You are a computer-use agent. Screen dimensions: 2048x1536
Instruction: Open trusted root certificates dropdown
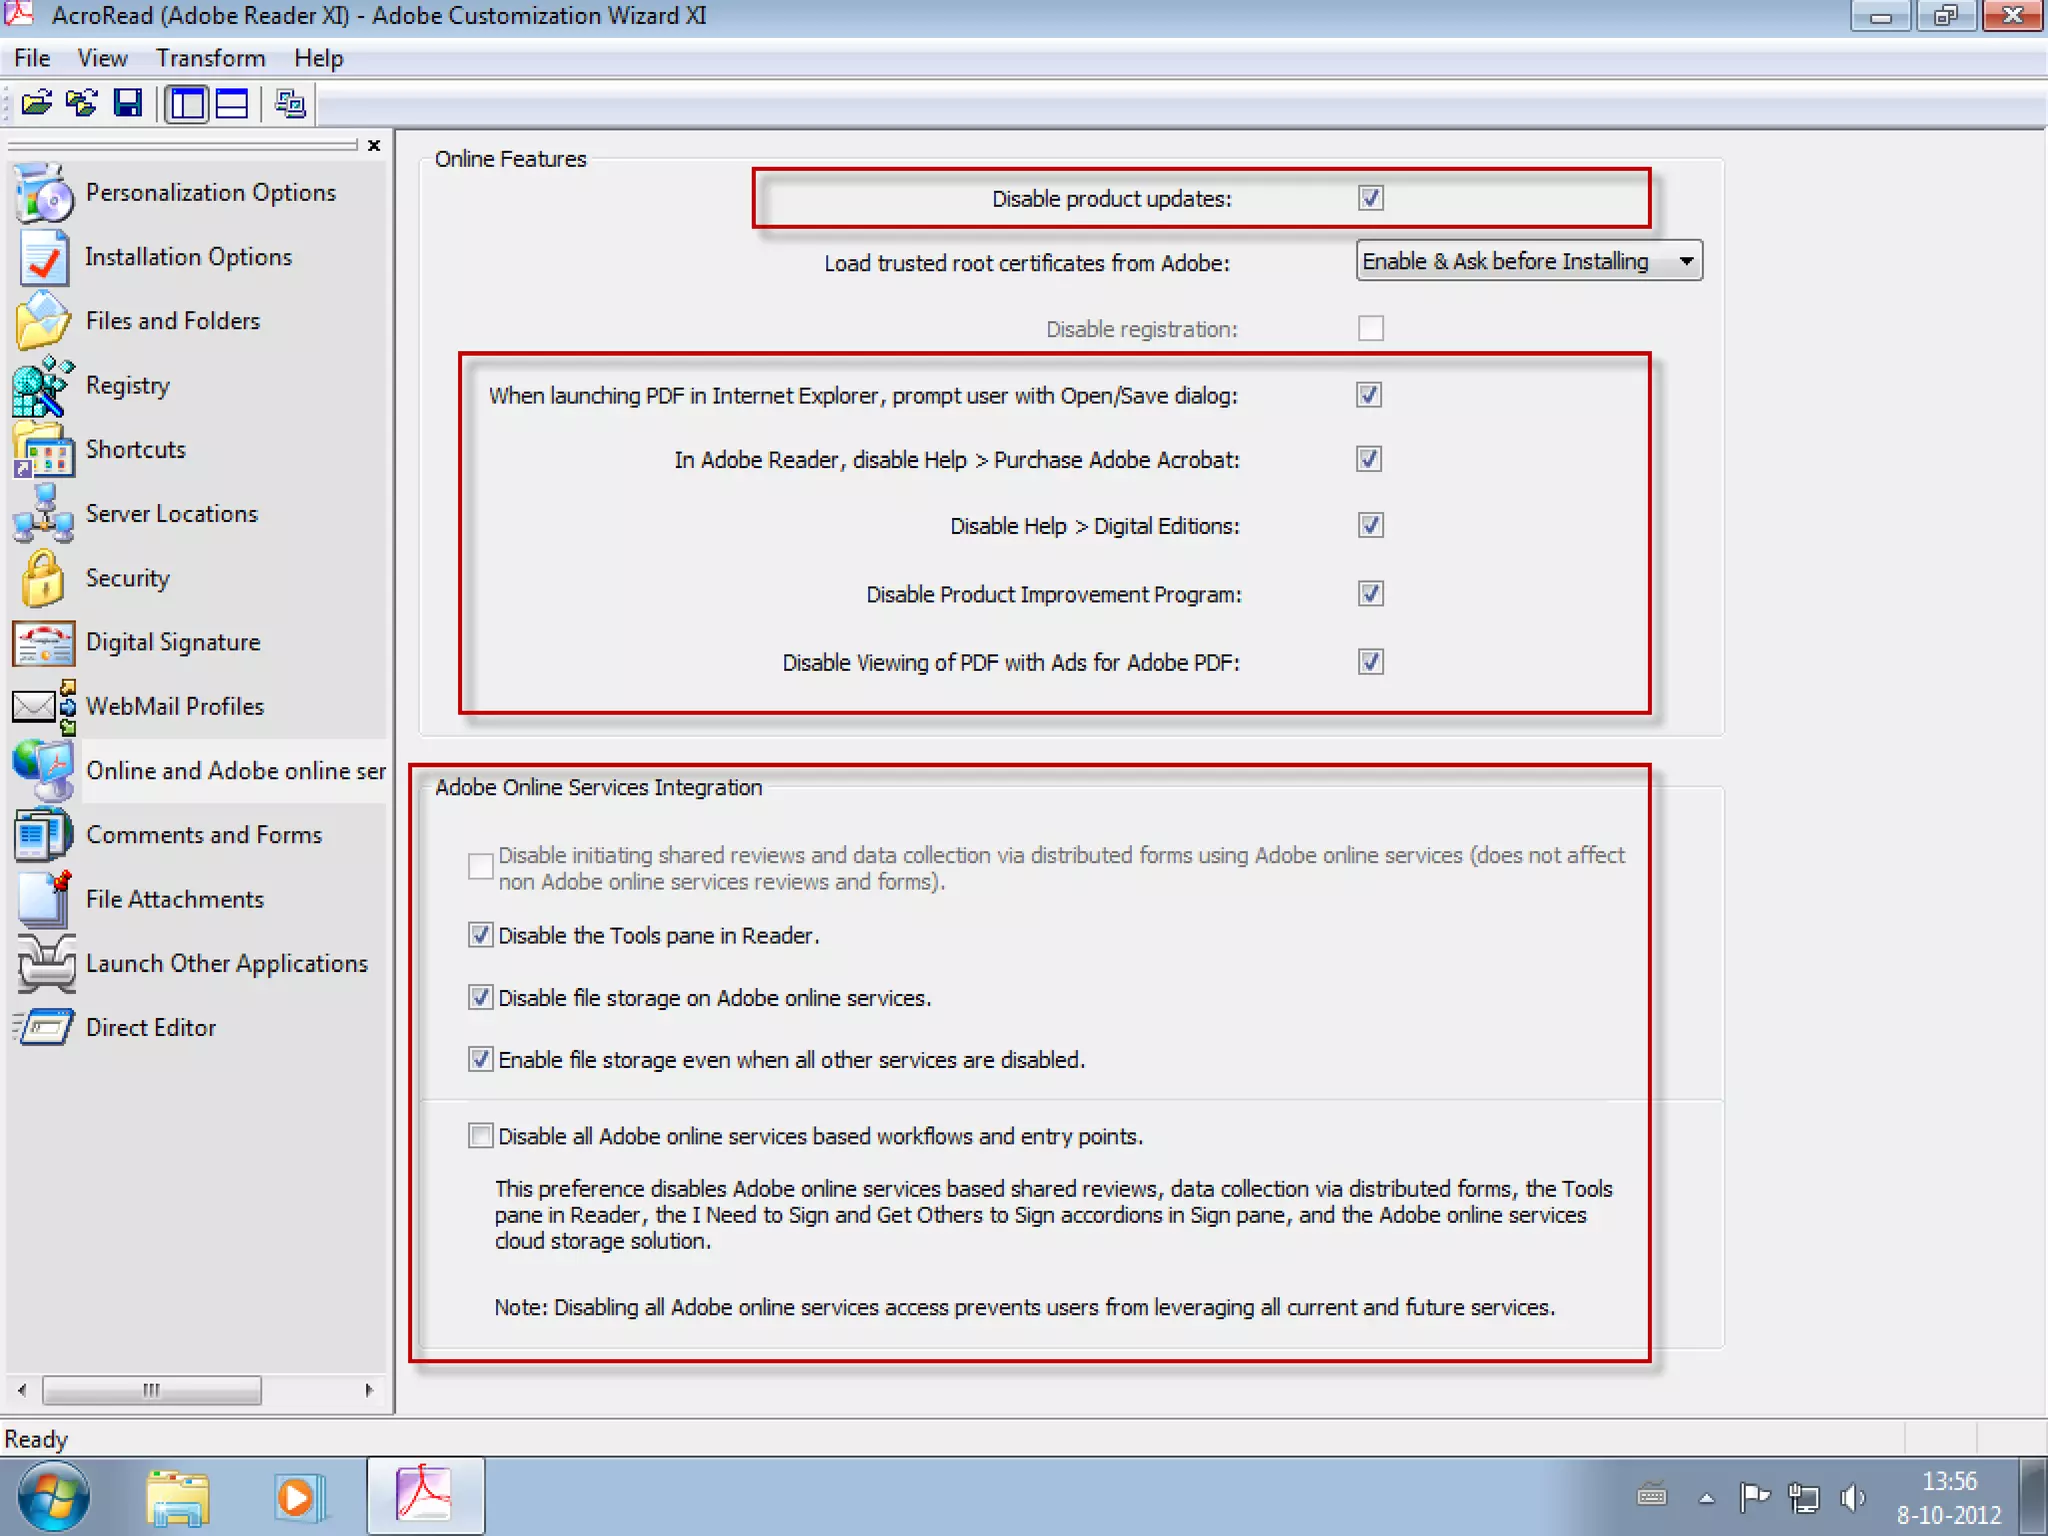click(1529, 261)
